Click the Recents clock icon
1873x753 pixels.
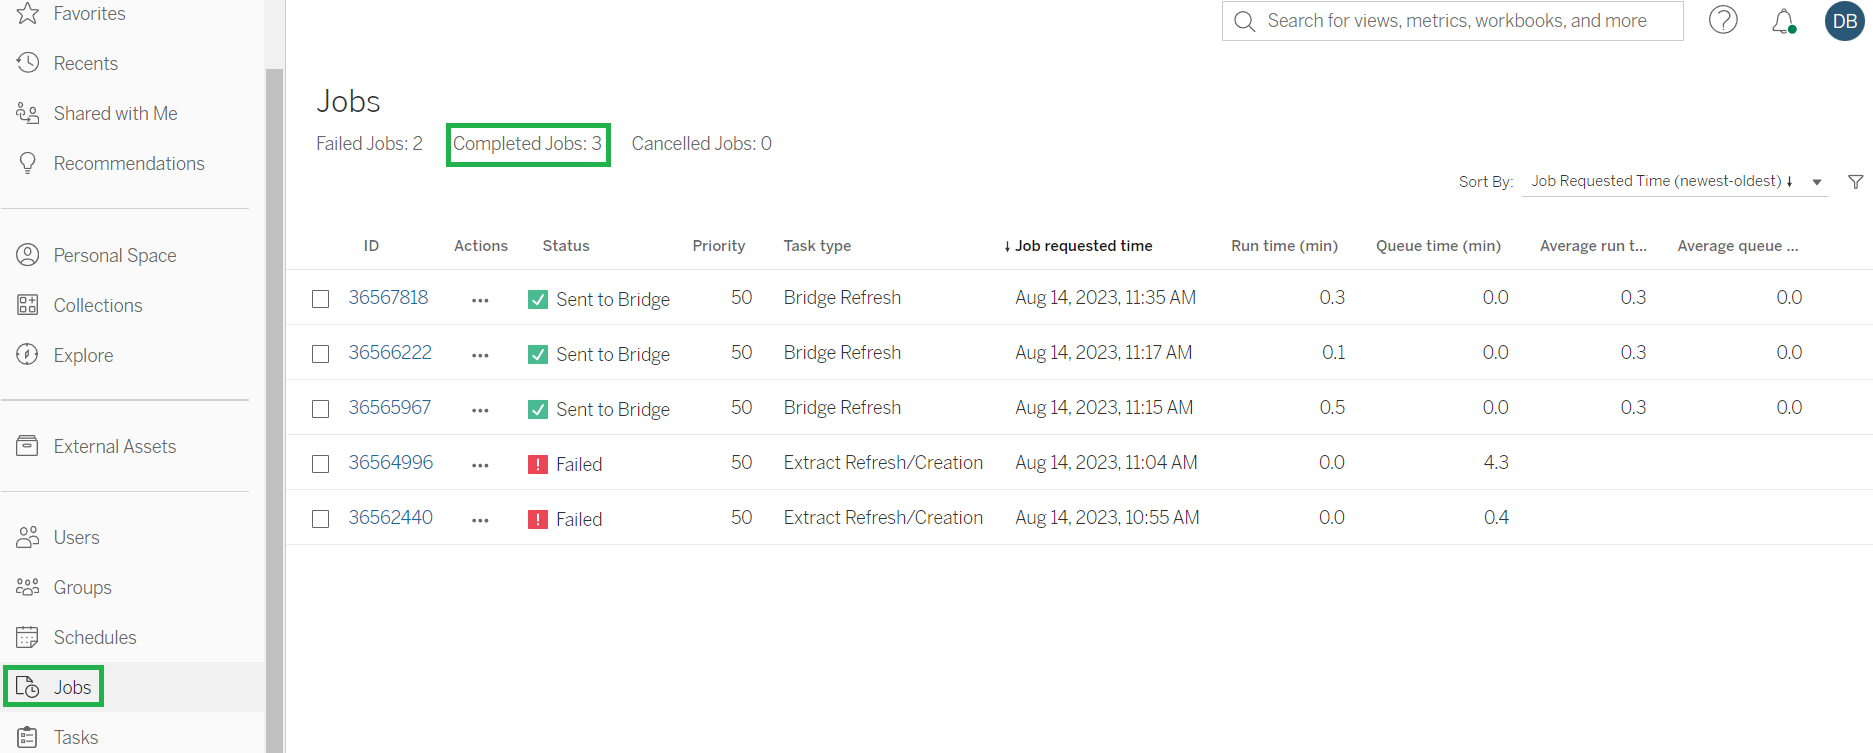pyautogui.click(x=28, y=63)
